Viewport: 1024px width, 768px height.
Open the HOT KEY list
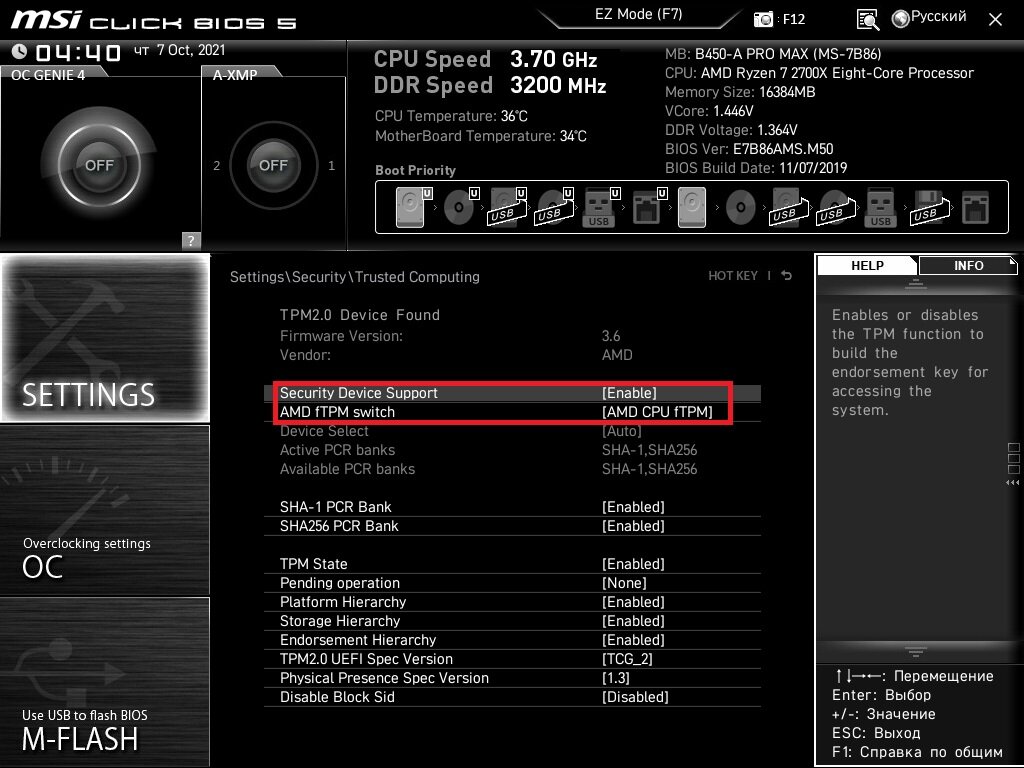tap(733, 276)
